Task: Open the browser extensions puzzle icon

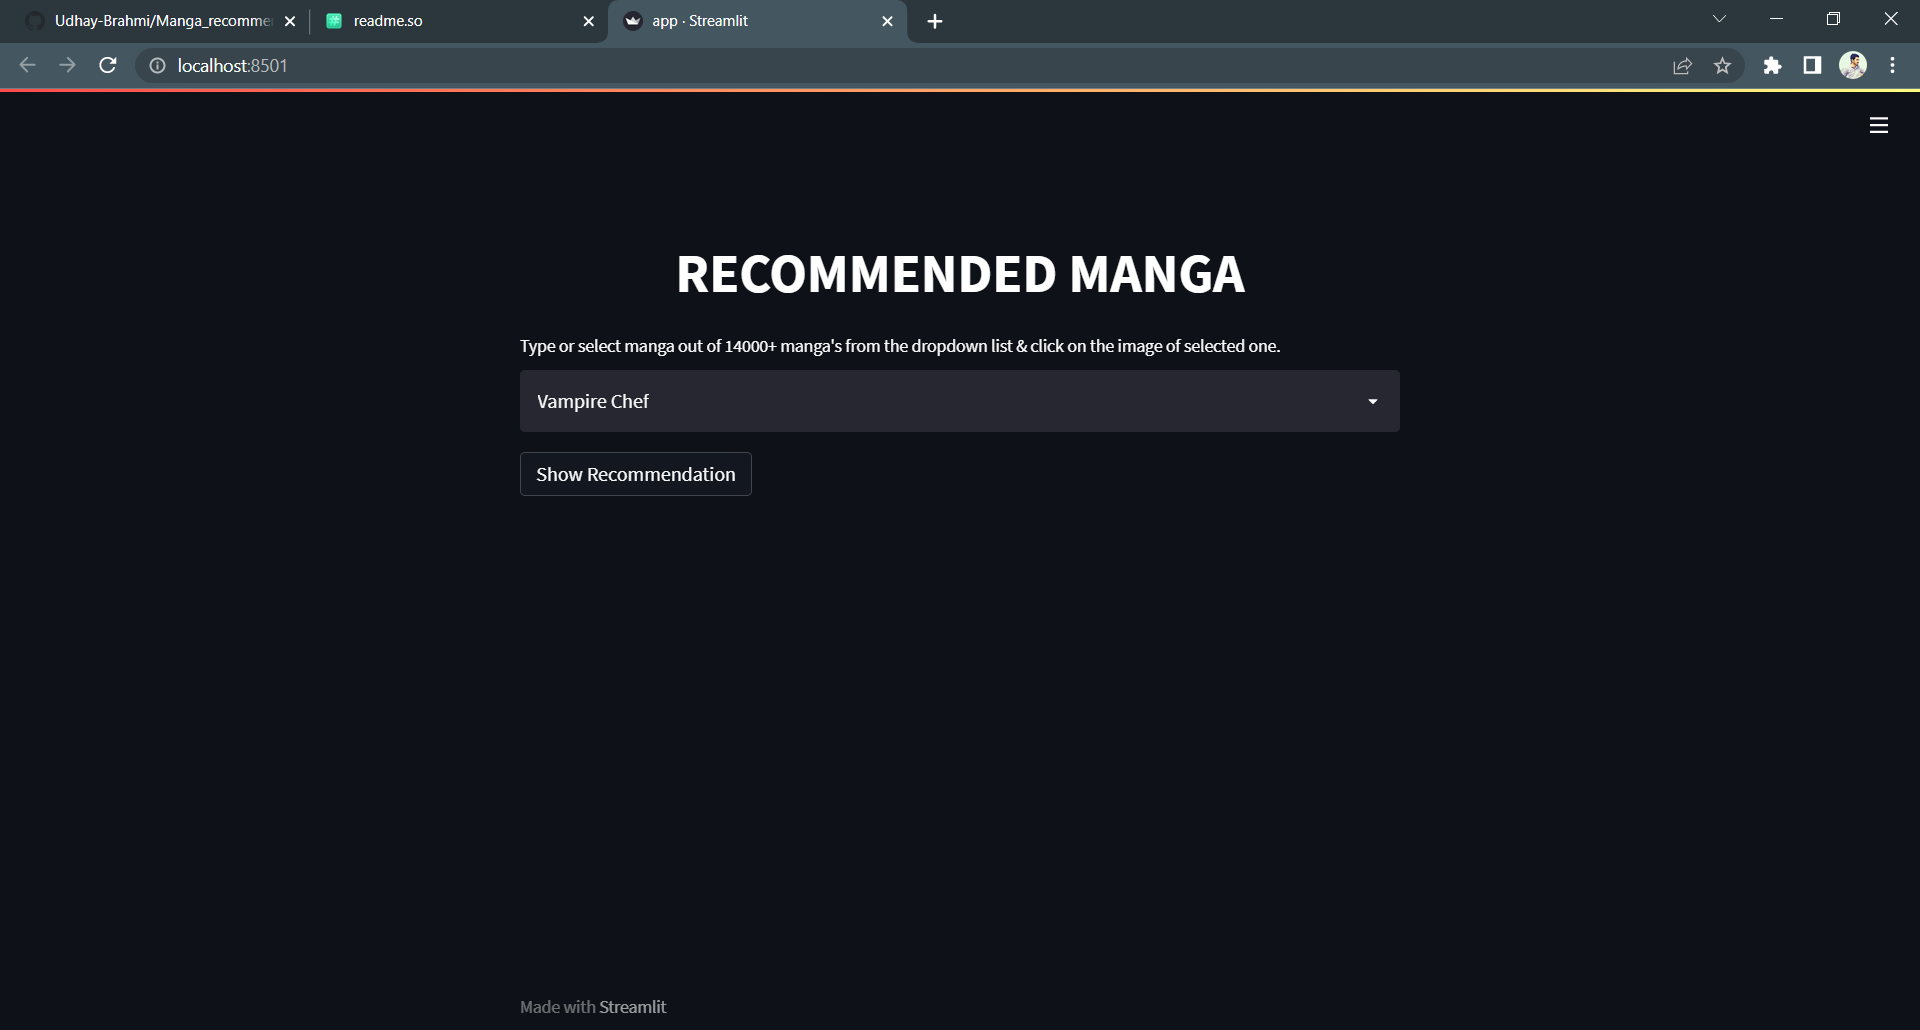Action: (x=1773, y=65)
